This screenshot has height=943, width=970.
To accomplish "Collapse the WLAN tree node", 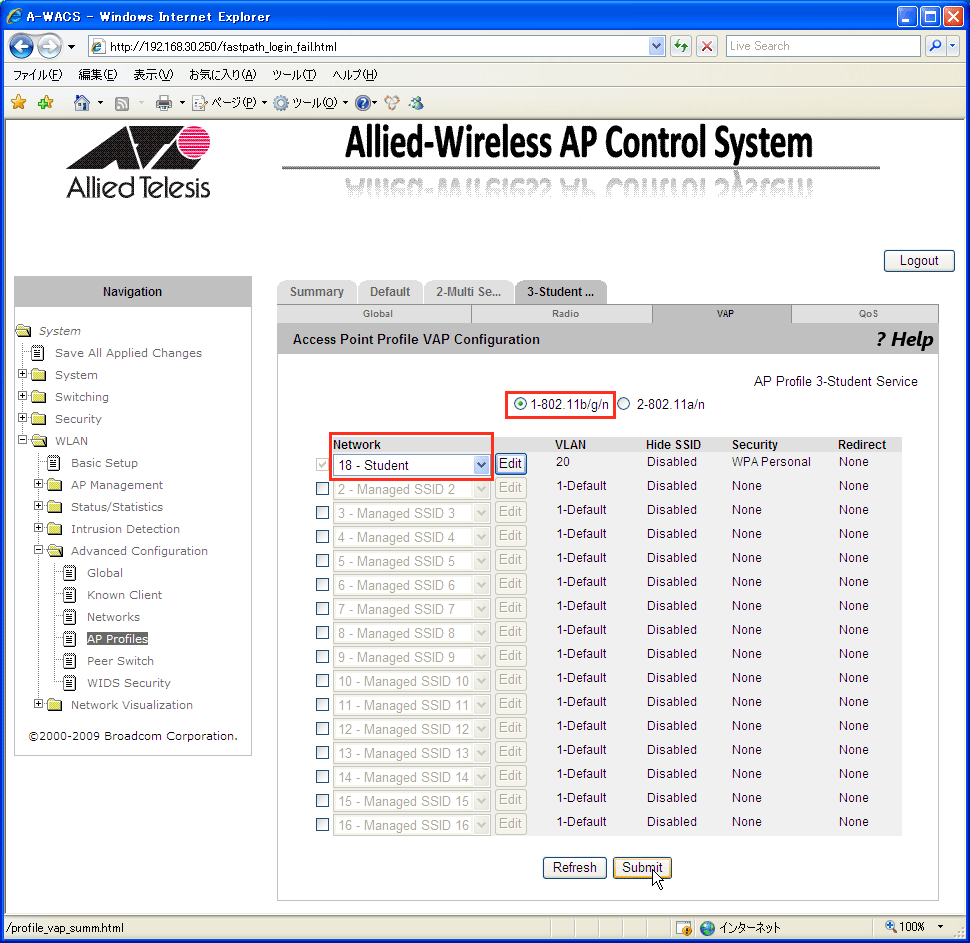I will 22,440.
